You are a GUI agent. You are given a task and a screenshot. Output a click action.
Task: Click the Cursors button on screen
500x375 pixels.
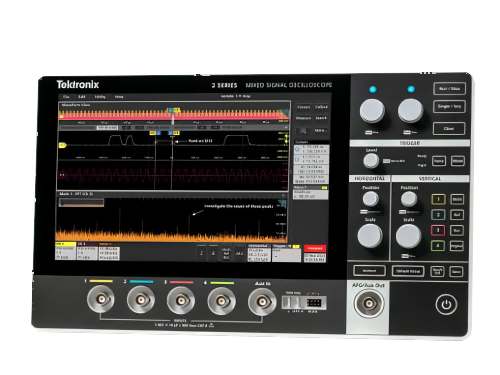coord(304,107)
